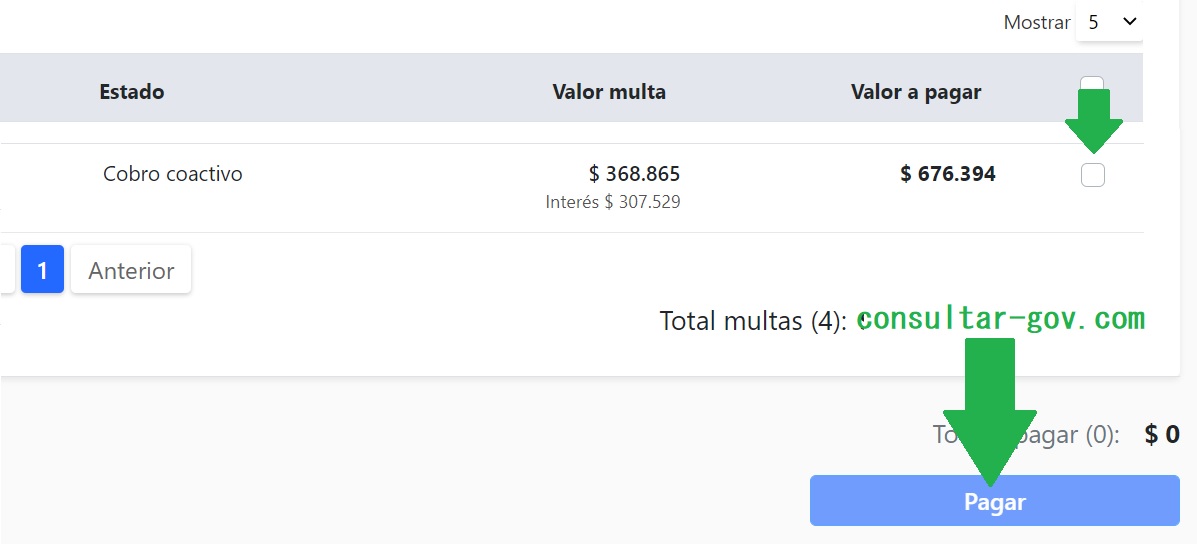Click the Mostrar label text
The width and height of the screenshot is (1197, 544).
coord(1036,22)
